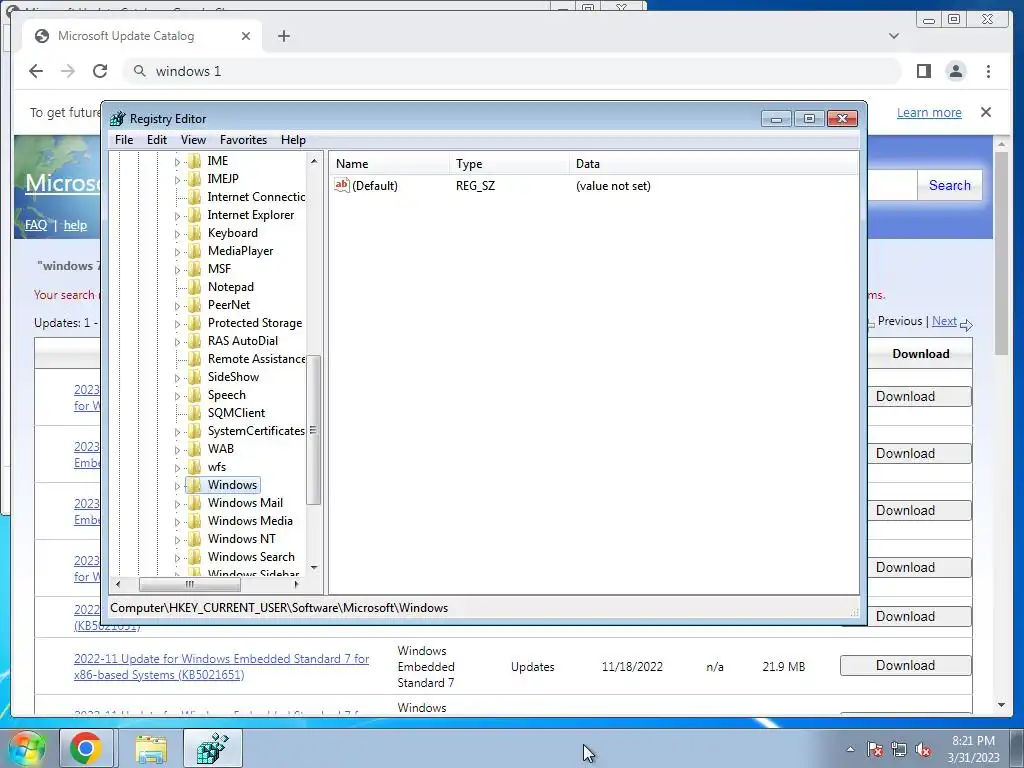Expand the PeerNet registry key
Image resolution: width=1024 pixels, height=768 pixels.
pyautogui.click(x=177, y=306)
